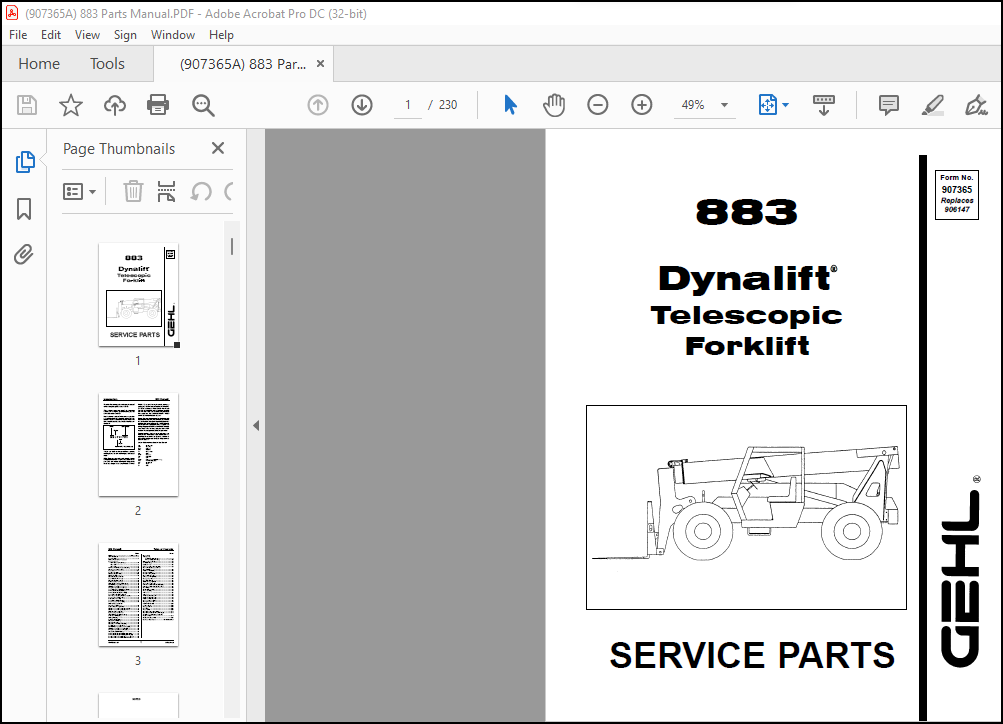Switch to the Tools tab
The image size is (1003, 724).
(107, 64)
